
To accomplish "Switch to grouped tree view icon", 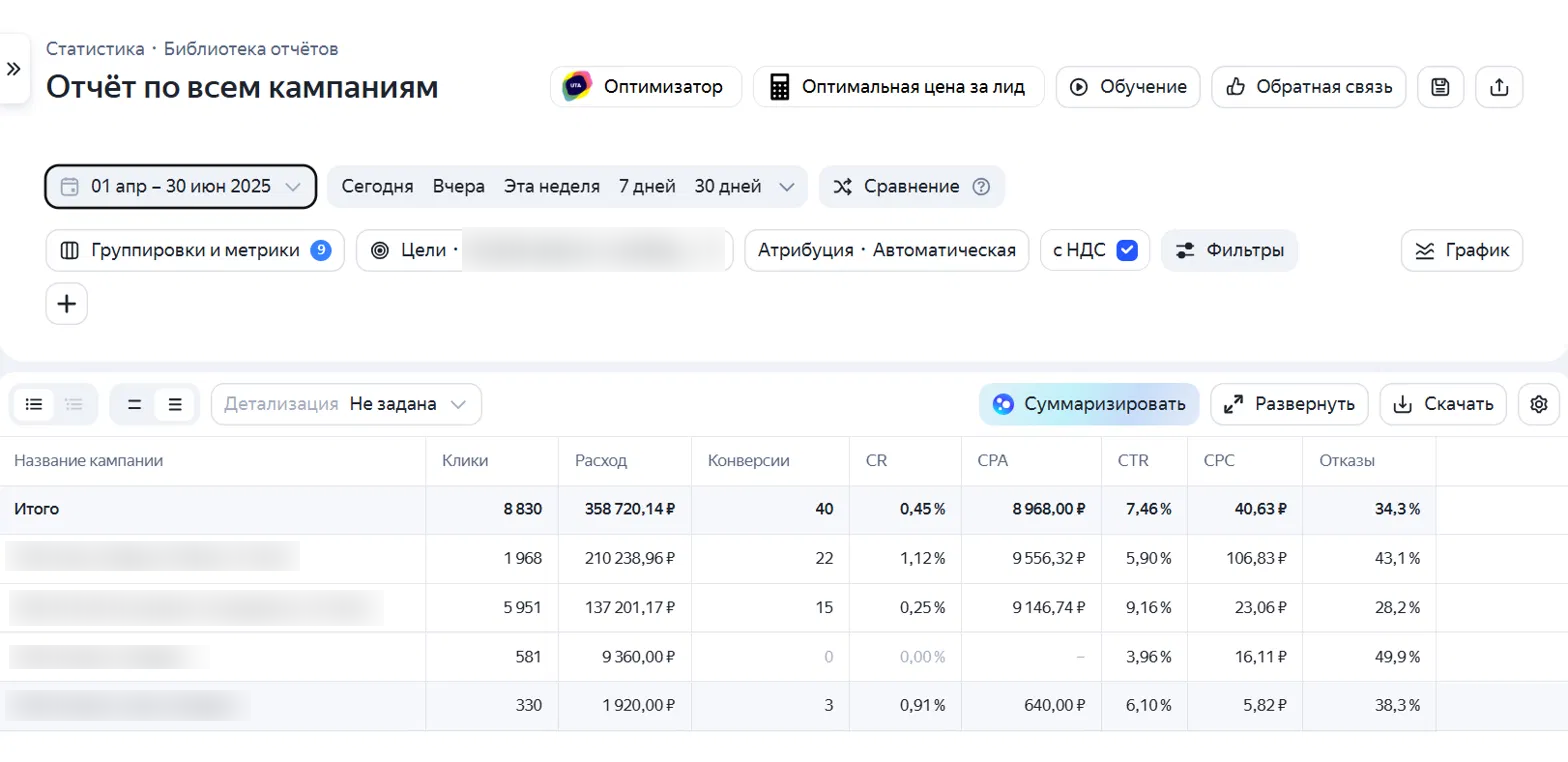I will point(73,405).
